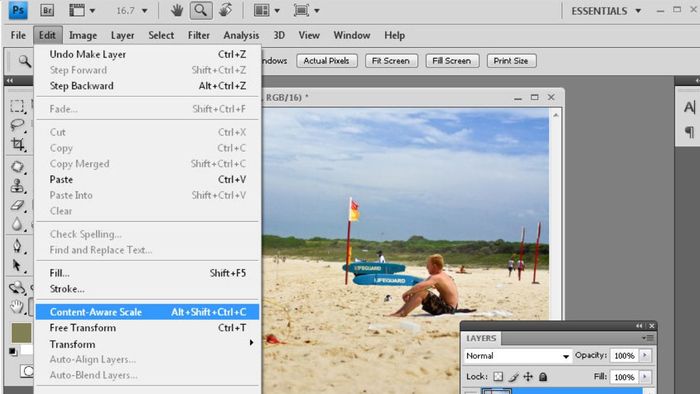Image resolution: width=700 pixels, height=394 pixels.
Task: Reset default foreground and background colors
Action: [13, 352]
